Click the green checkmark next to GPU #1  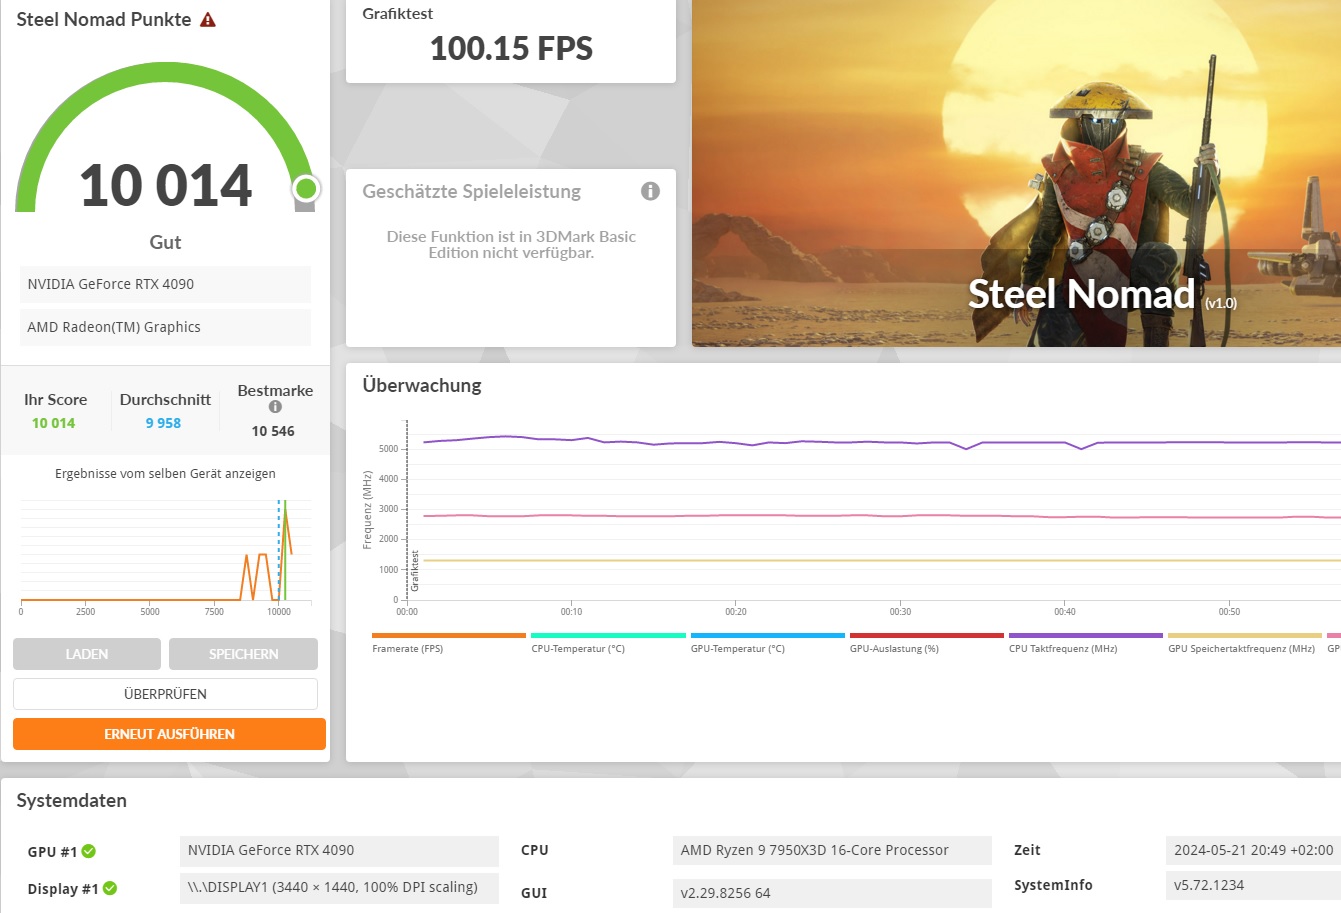click(x=88, y=851)
